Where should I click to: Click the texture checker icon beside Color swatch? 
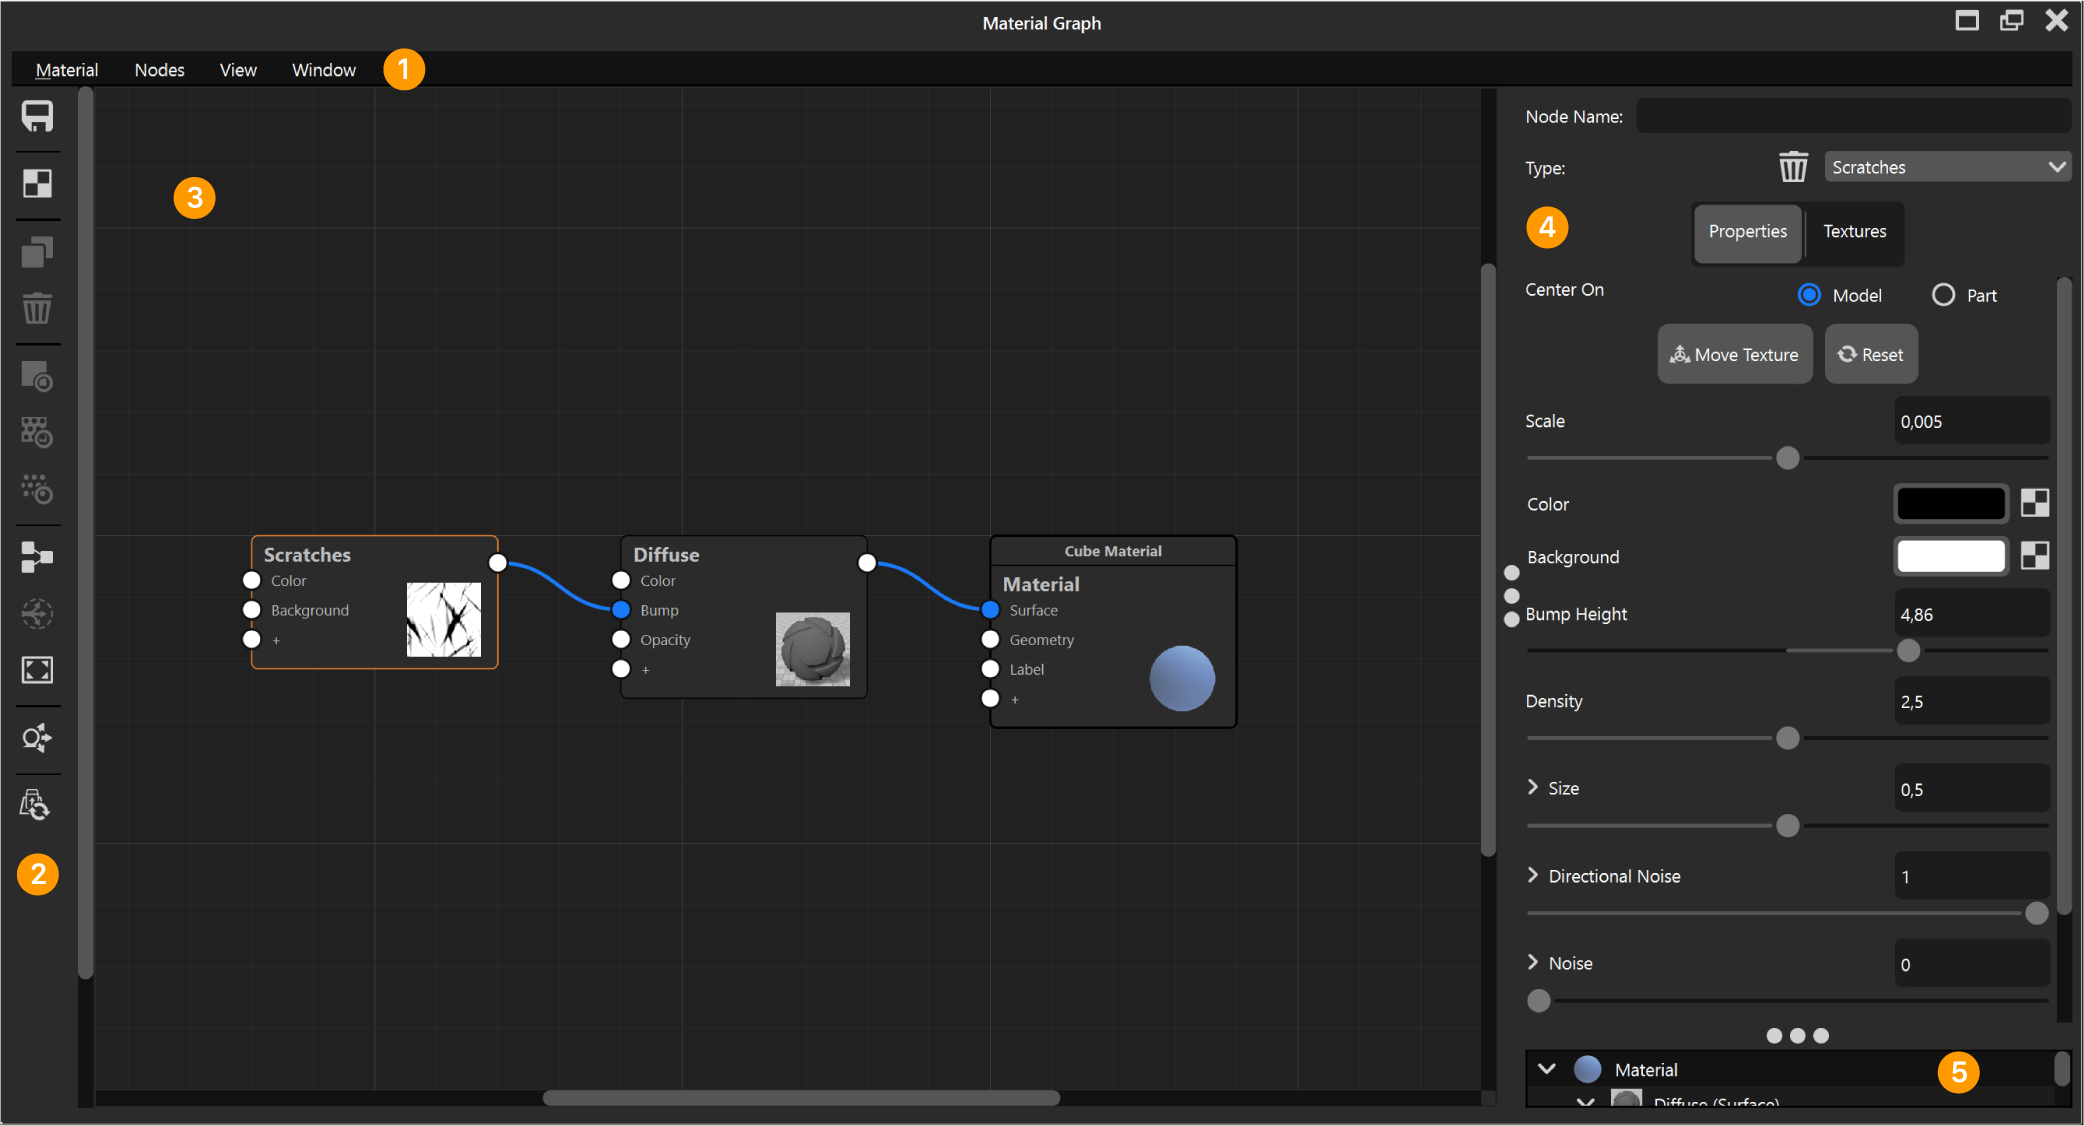2035,503
